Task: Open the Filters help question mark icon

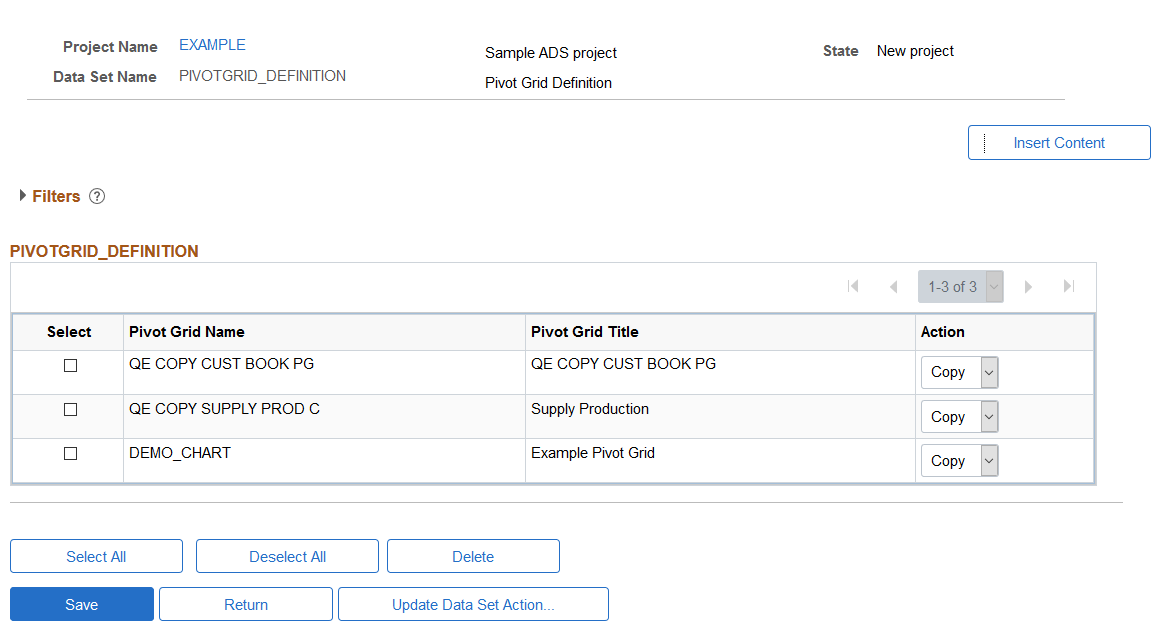Action: [x=97, y=197]
